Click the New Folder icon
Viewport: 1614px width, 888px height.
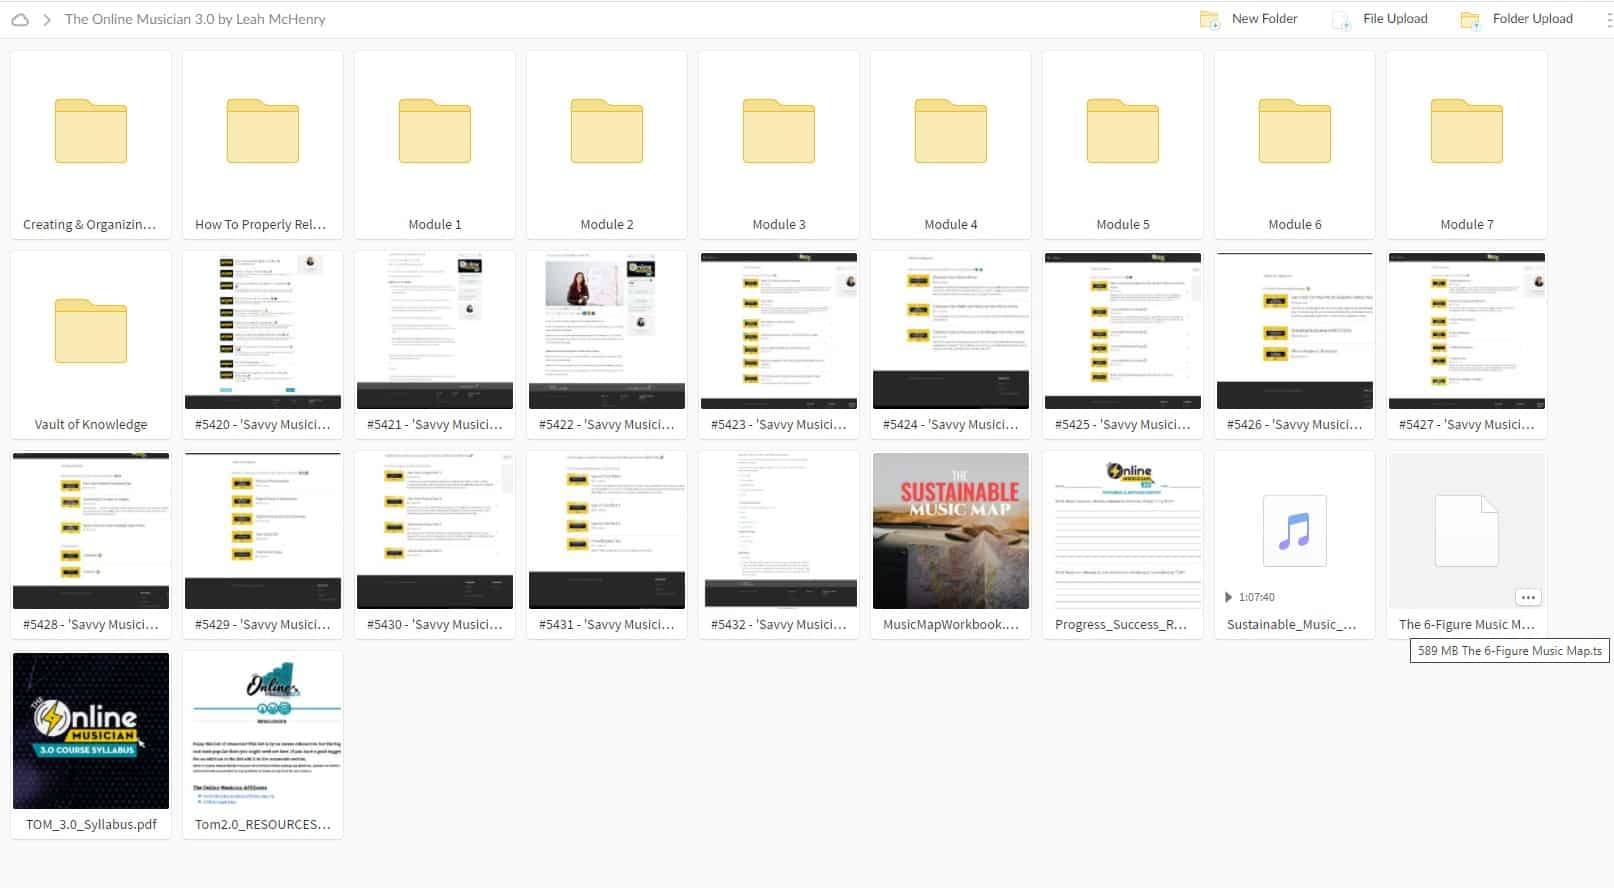(1209, 20)
